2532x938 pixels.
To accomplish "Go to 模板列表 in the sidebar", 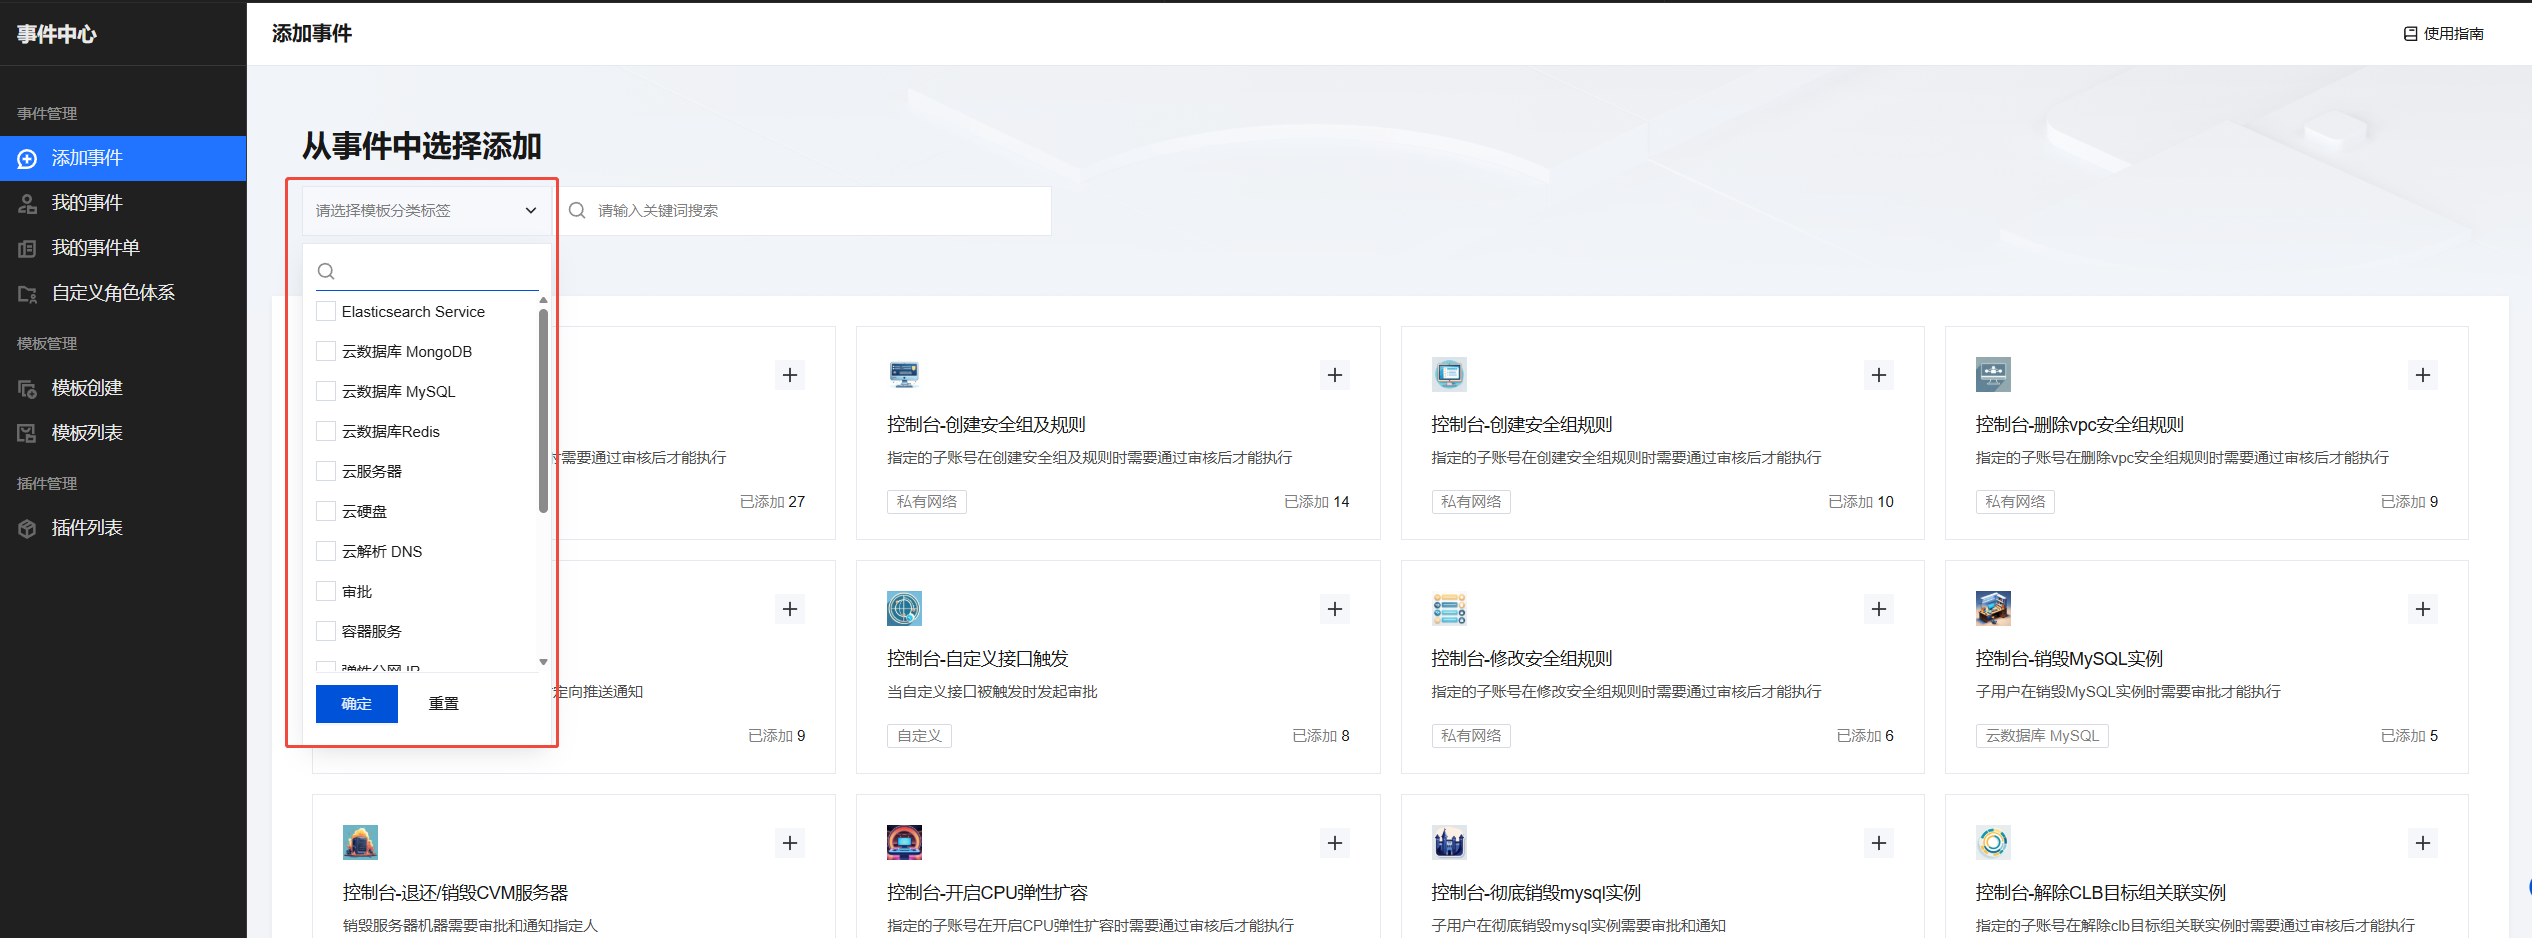I will pos(123,433).
